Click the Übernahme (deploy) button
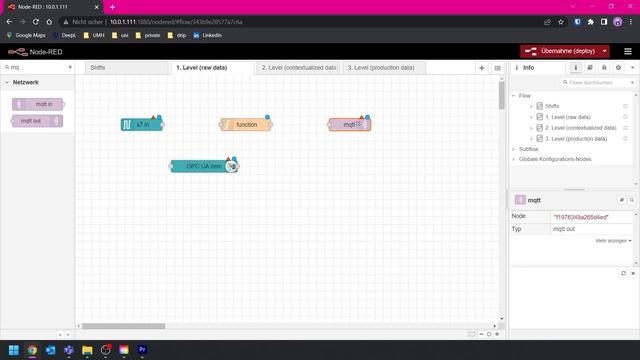Viewport: 640px width, 360px height. (560, 51)
